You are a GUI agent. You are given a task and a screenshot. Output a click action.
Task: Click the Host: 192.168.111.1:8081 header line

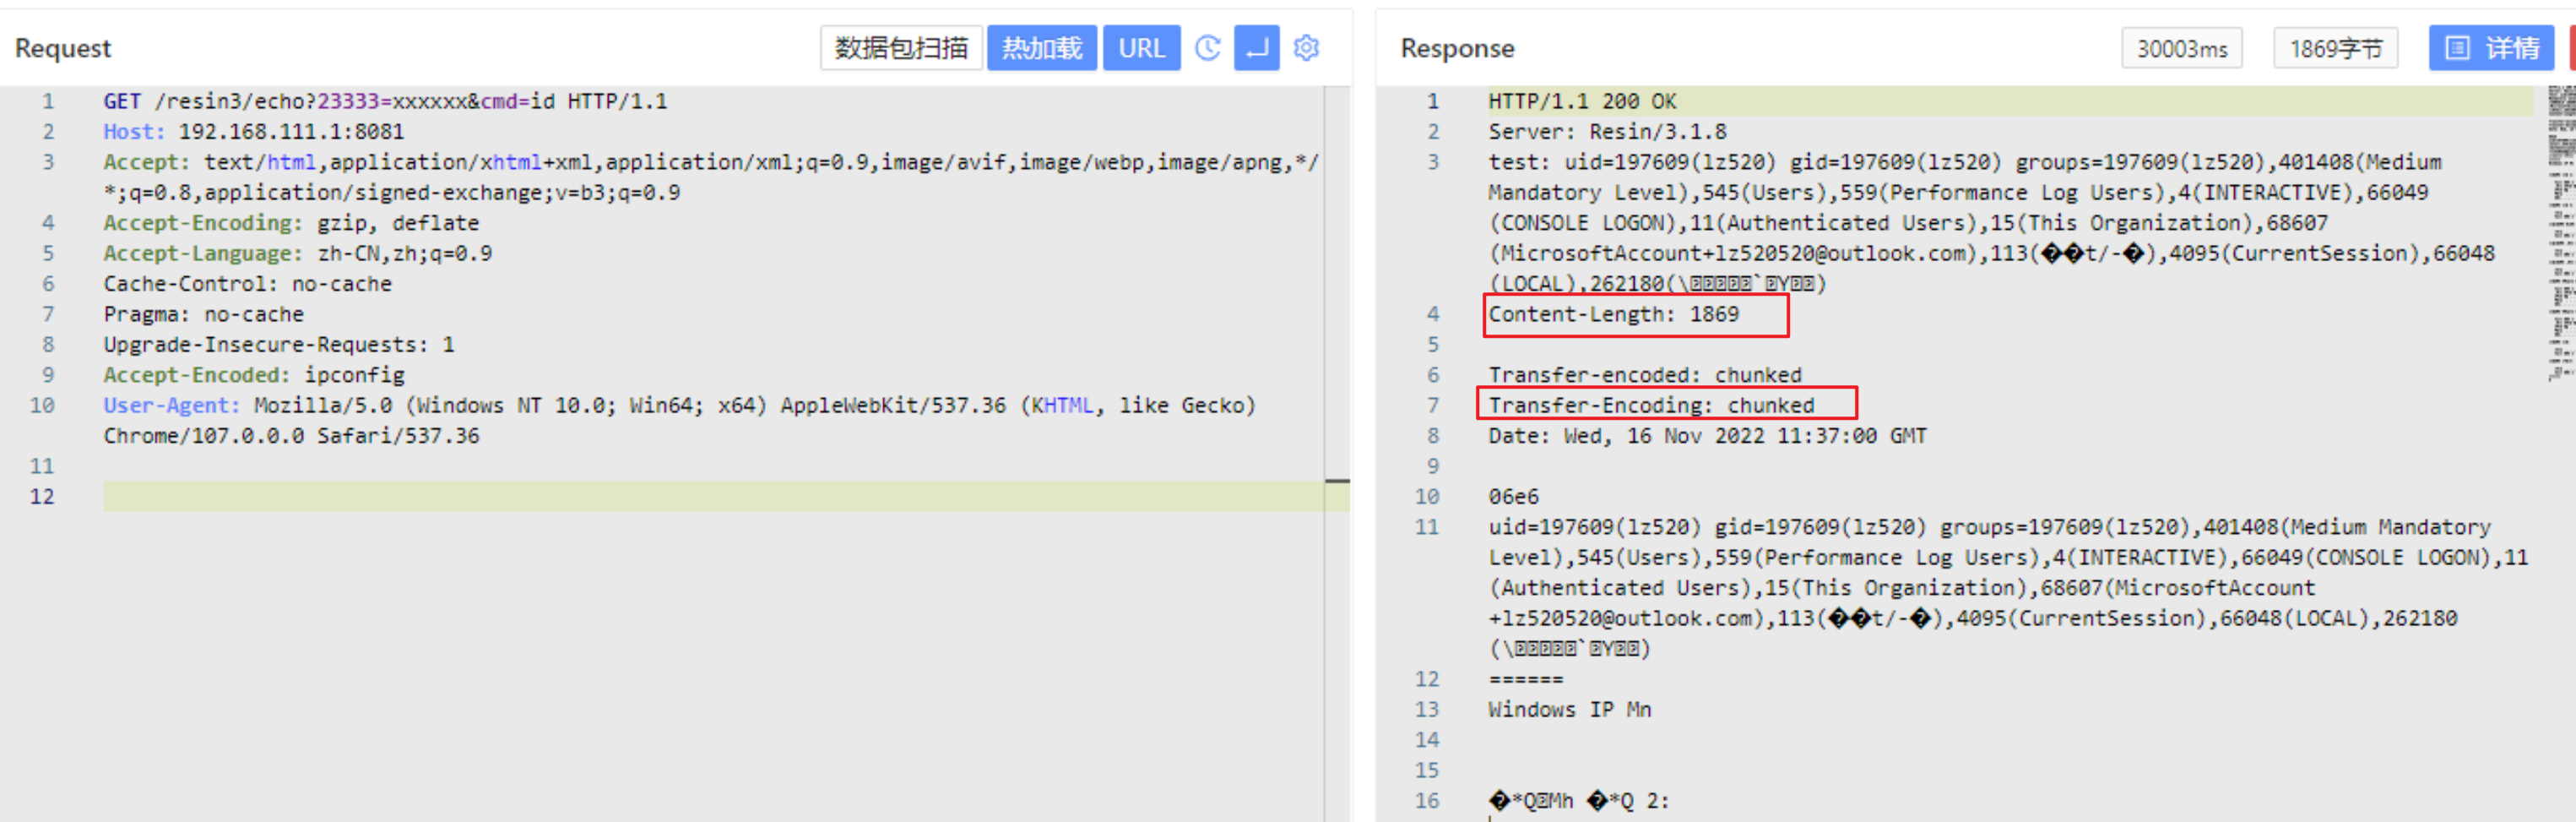point(254,131)
